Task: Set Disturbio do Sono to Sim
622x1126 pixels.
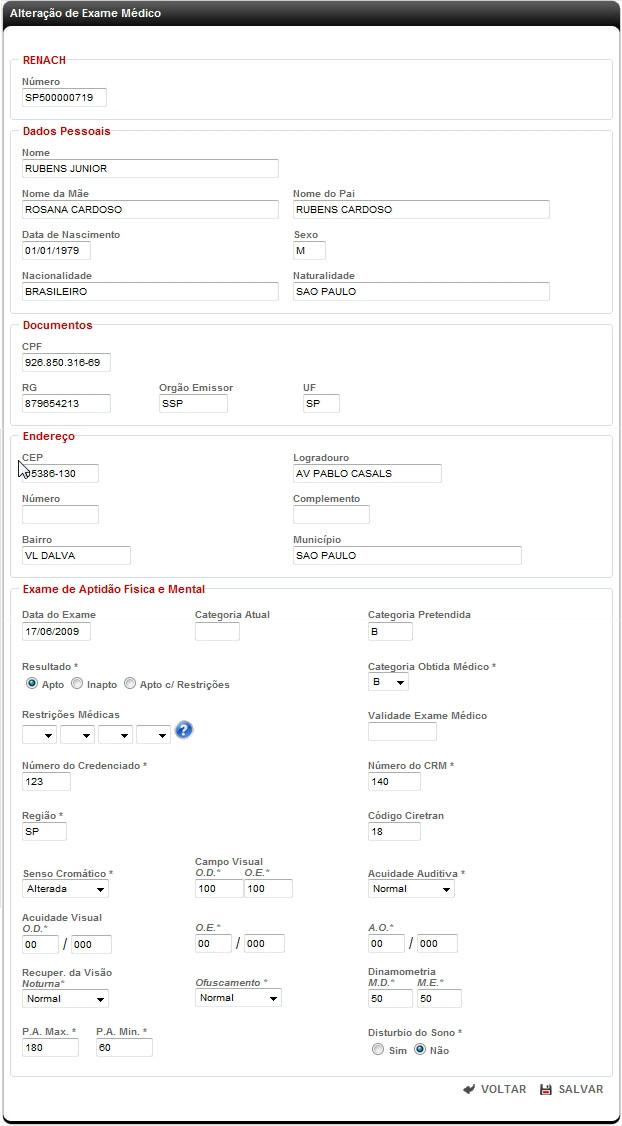Action: [377, 1050]
